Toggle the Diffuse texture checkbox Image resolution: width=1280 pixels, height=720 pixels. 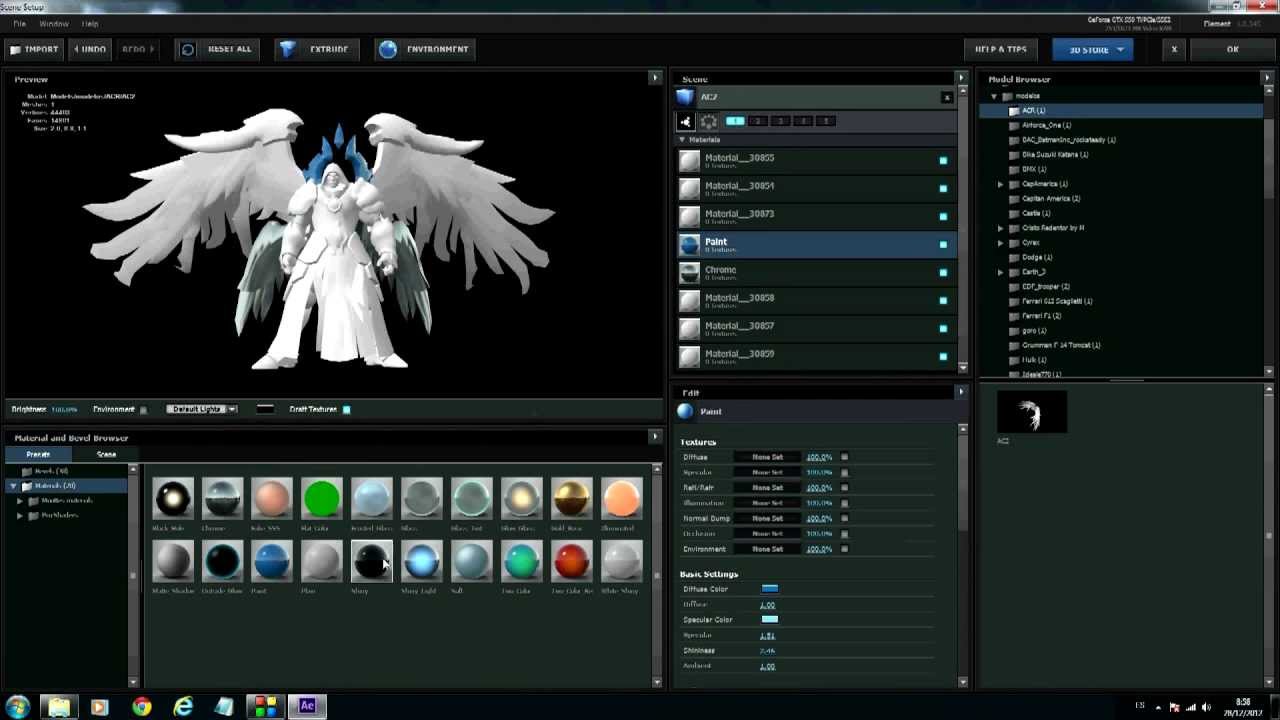tap(844, 457)
